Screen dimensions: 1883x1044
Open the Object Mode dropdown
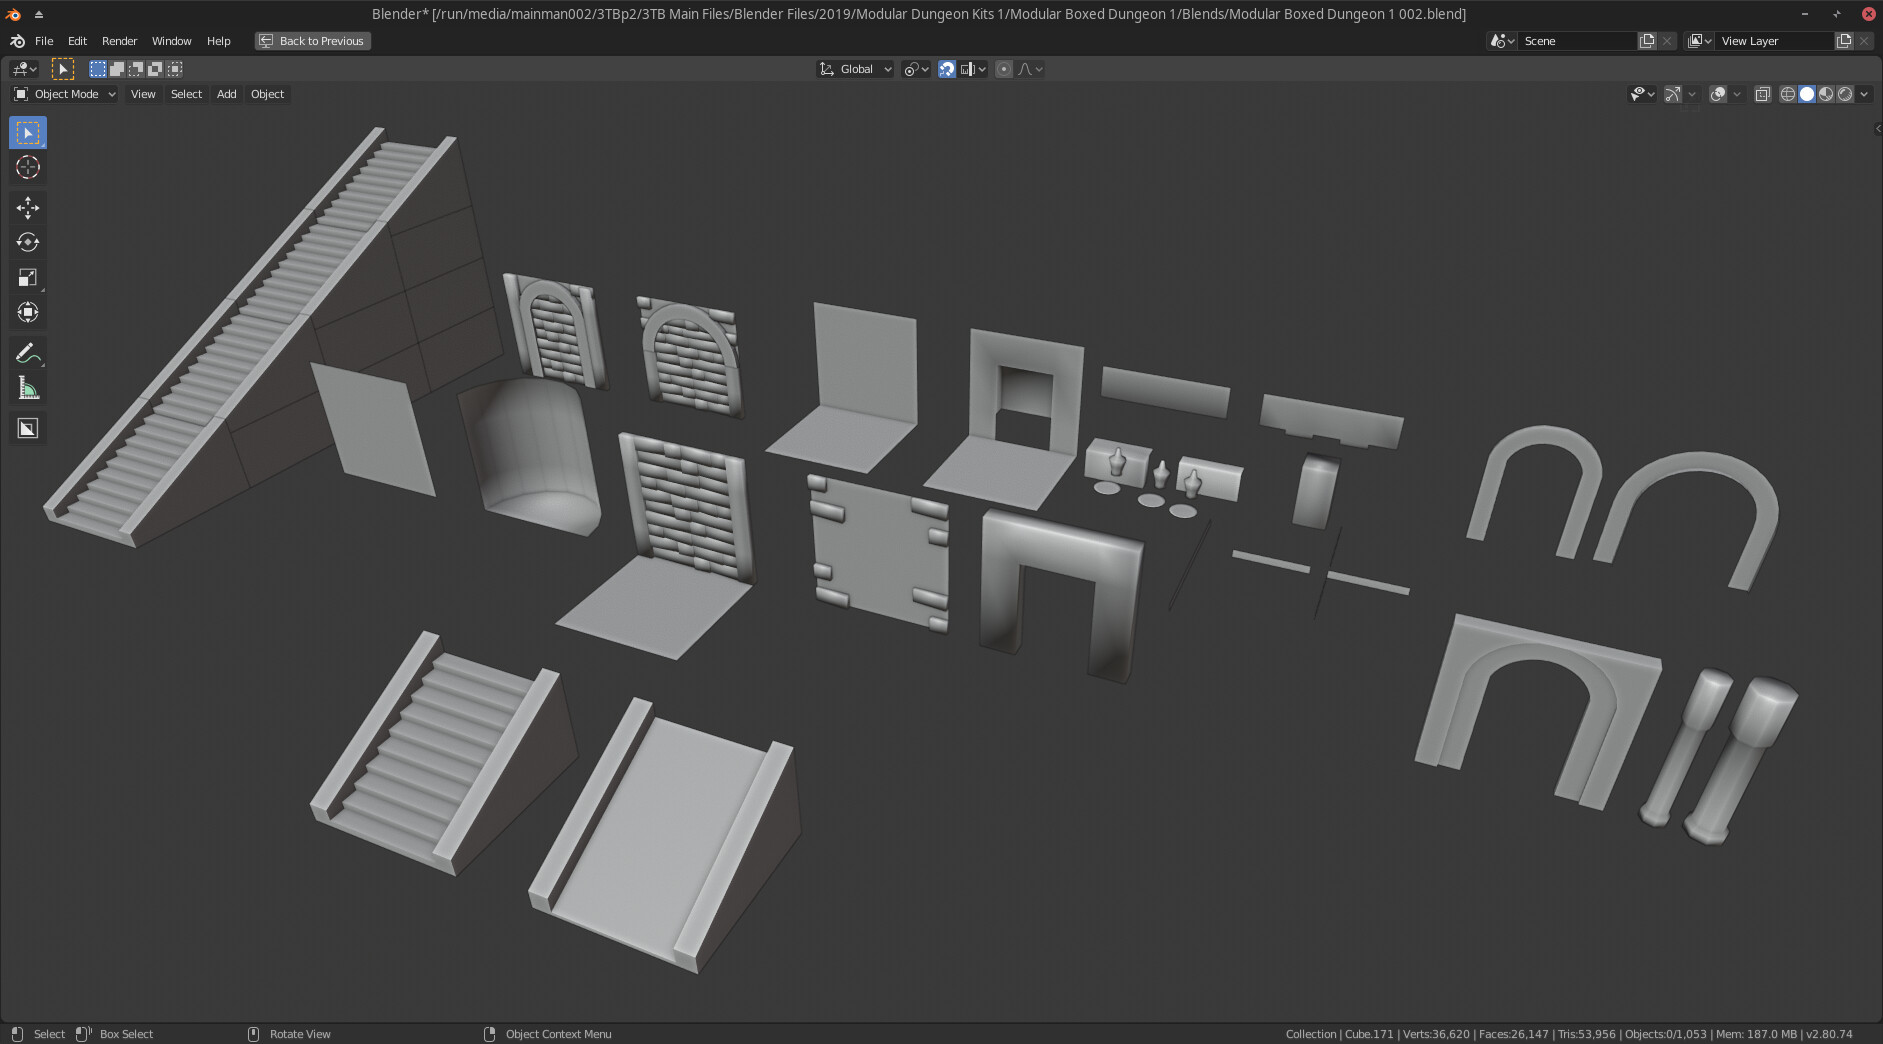point(63,93)
